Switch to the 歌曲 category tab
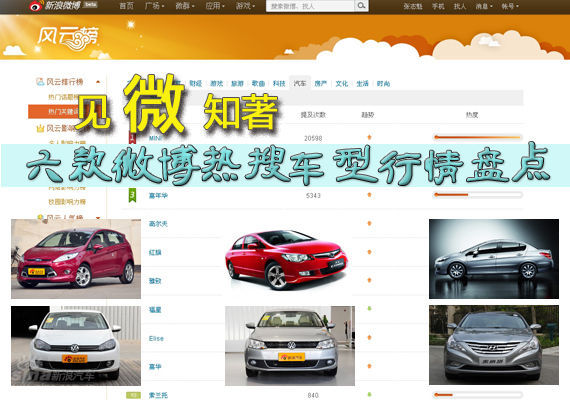This screenshot has width=570, height=400. [258, 84]
